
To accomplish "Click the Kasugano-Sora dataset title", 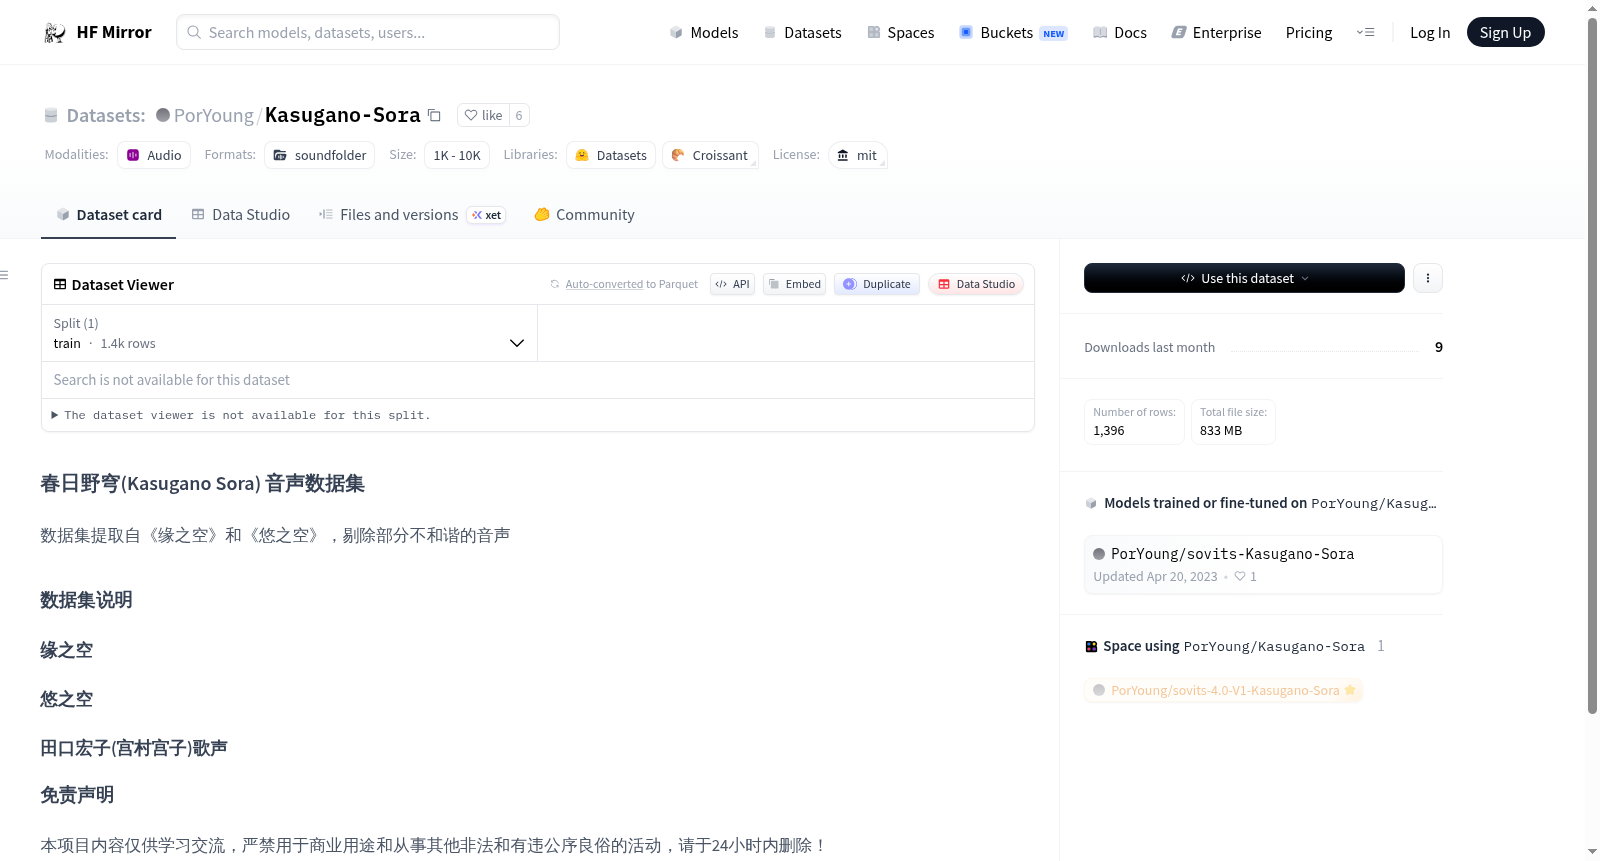I will pyautogui.click(x=342, y=115).
